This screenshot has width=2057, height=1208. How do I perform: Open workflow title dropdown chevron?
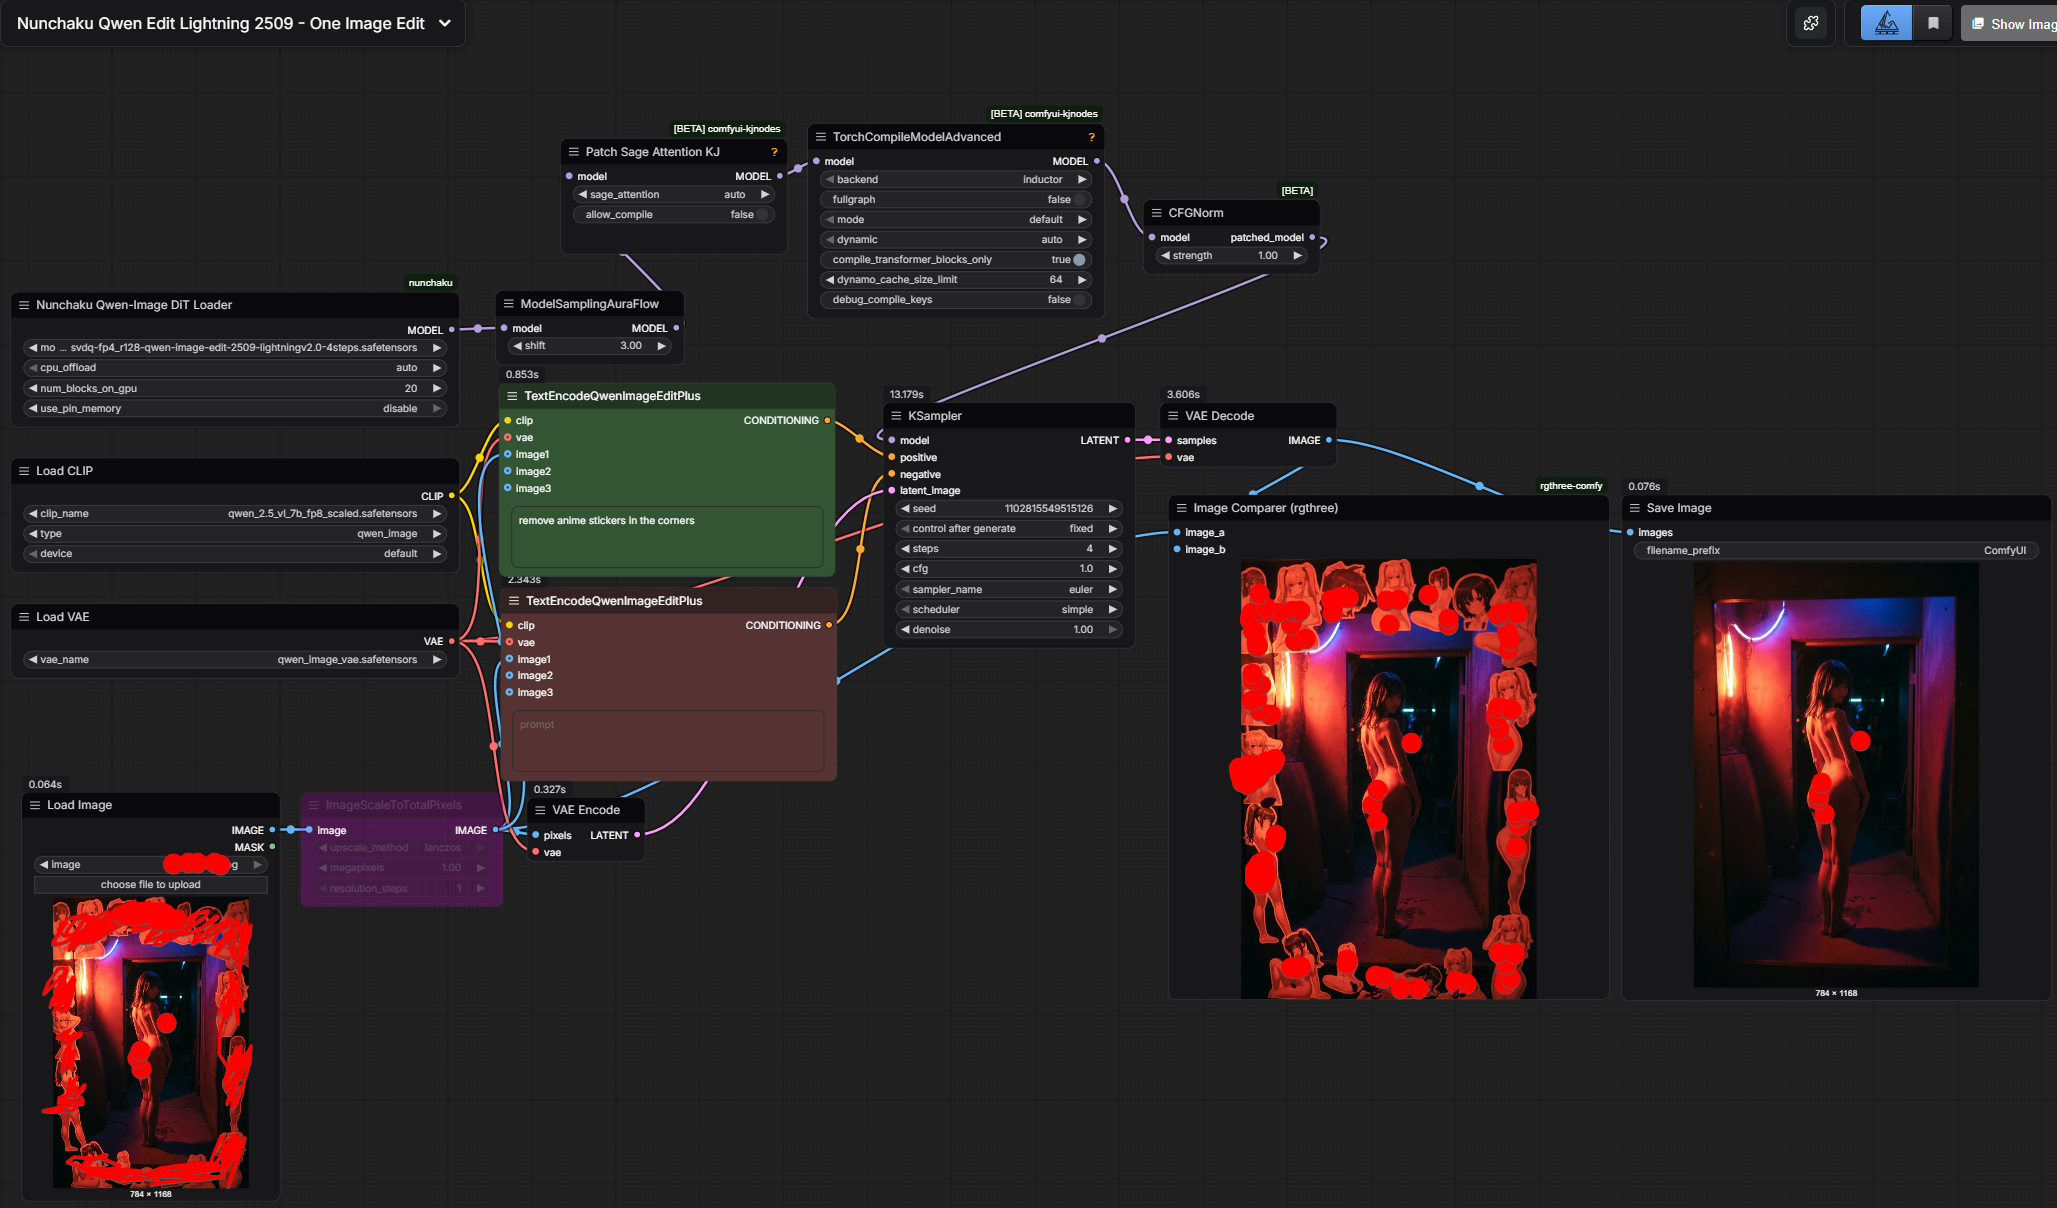coord(445,23)
